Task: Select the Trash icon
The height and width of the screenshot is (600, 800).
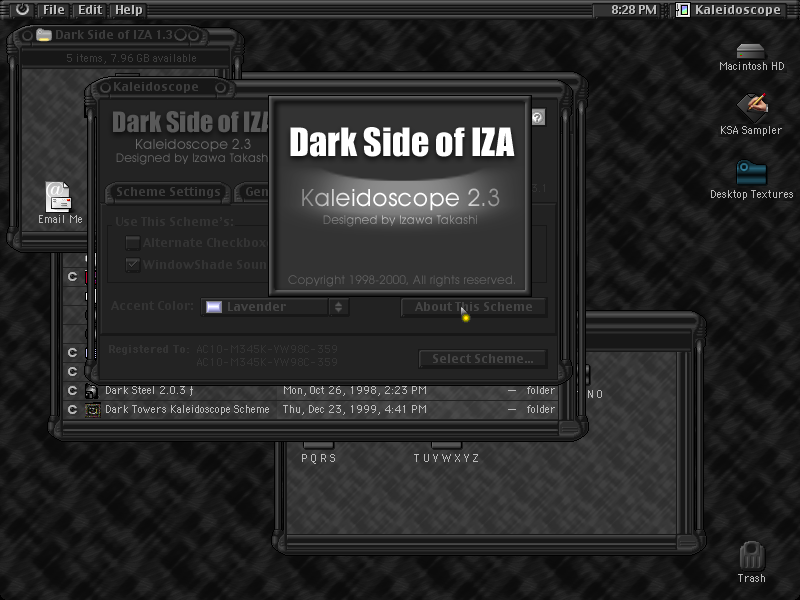Action: pyautogui.click(x=752, y=556)
